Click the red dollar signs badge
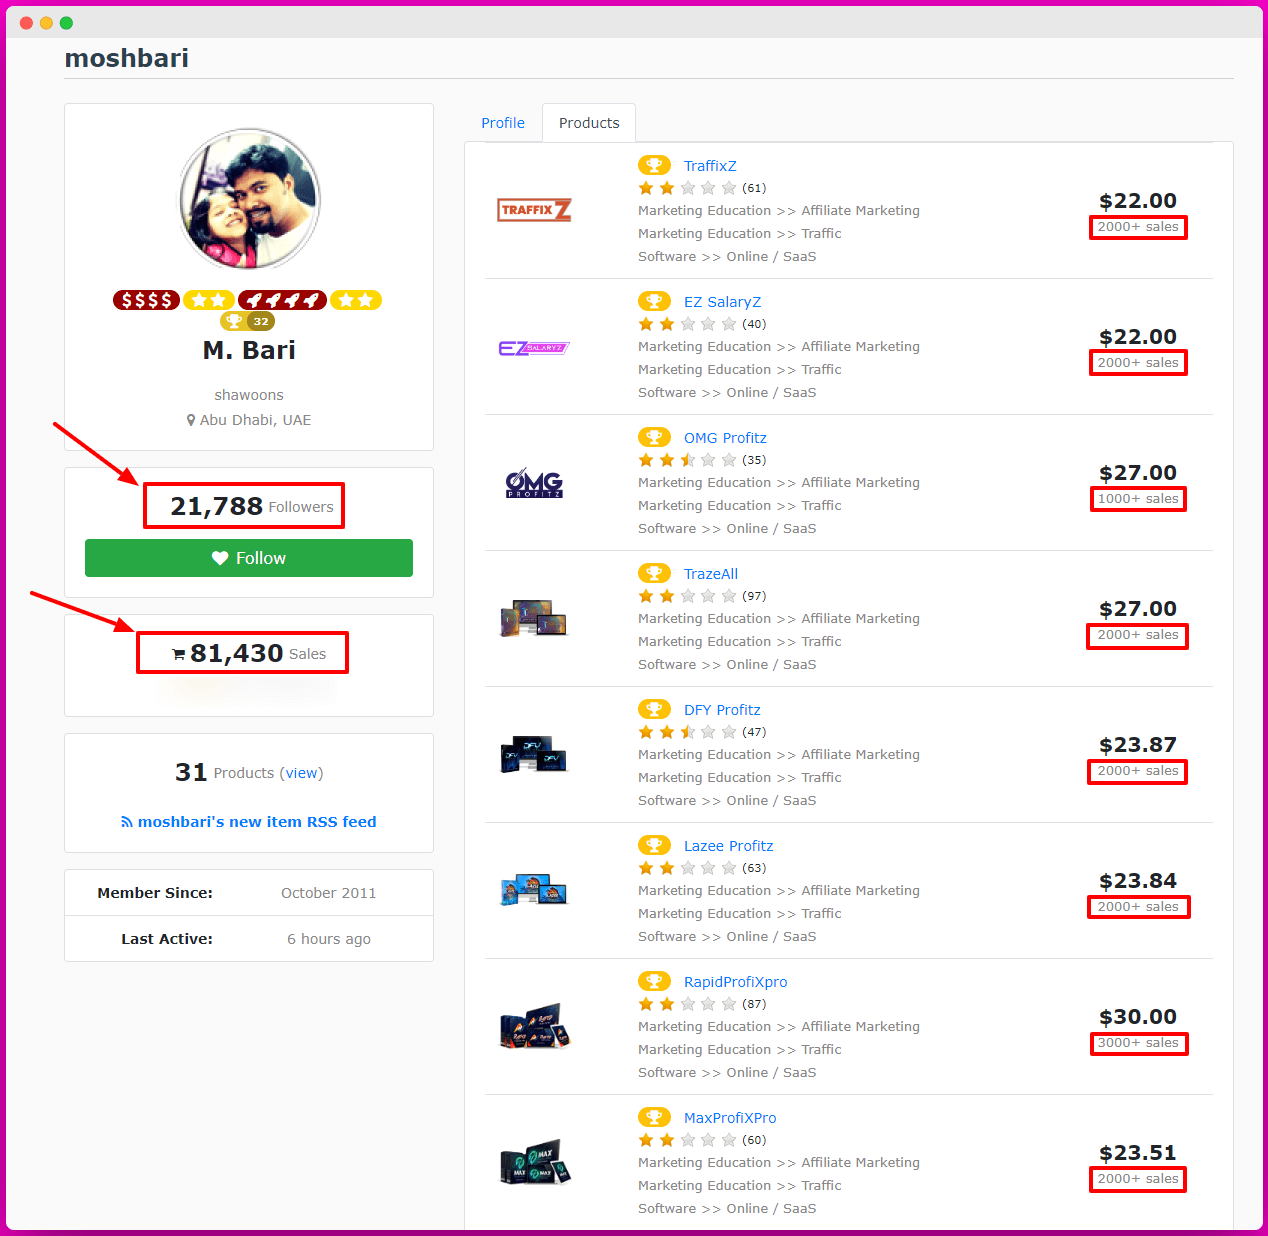This screenshot has height=1236, width=1268. click(x=146, y=300)
